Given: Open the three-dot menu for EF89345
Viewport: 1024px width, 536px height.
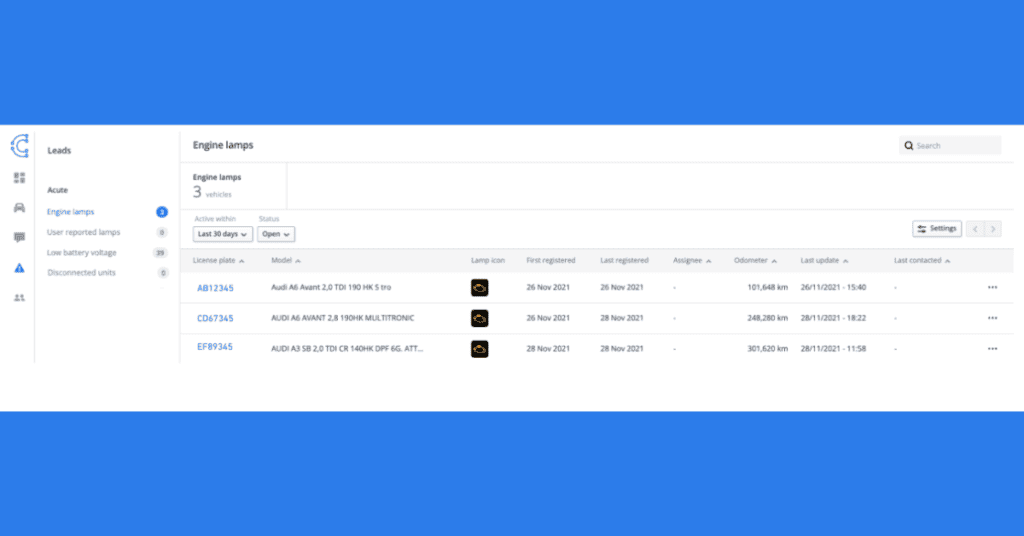Looking at the screenshot, I should pos(992,348).
